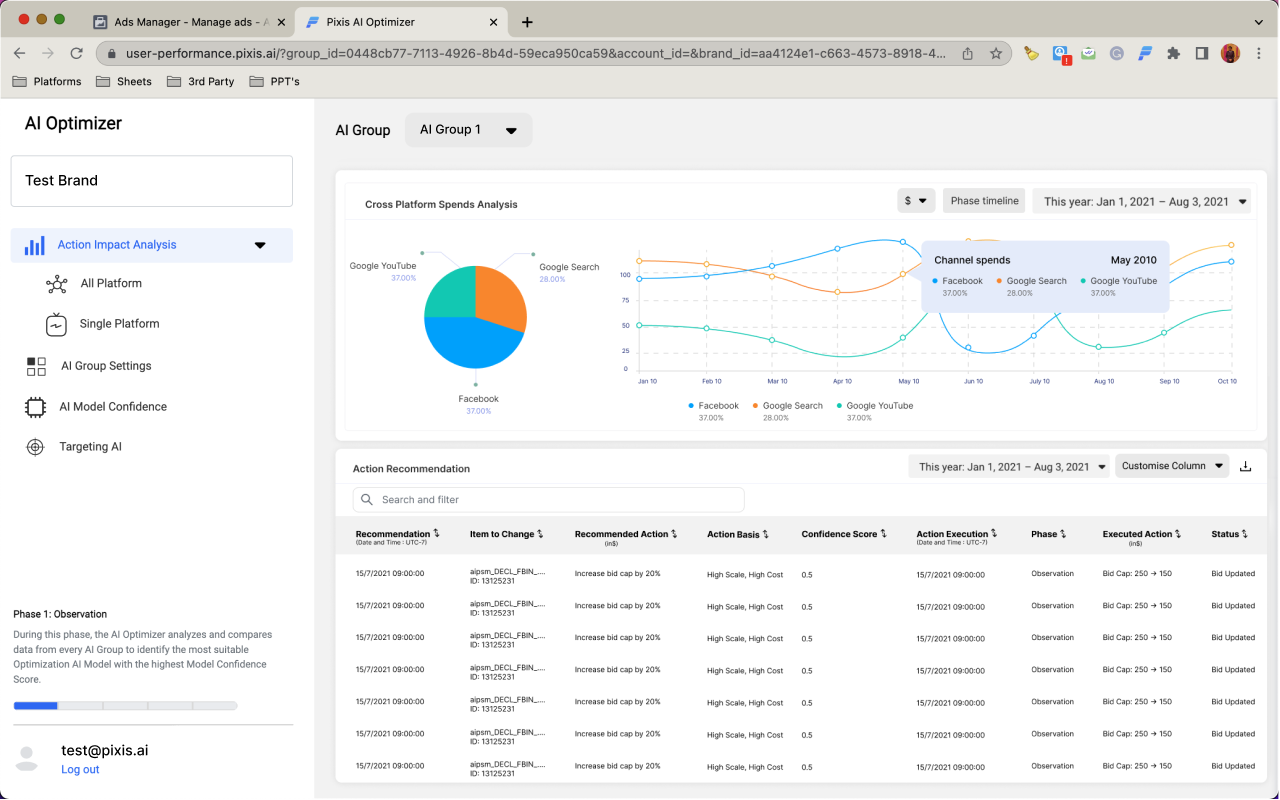Open the AI Model Confidence menu item
Image resolution: width=1280 pixels, height=800 pixels.
[113, 407]
